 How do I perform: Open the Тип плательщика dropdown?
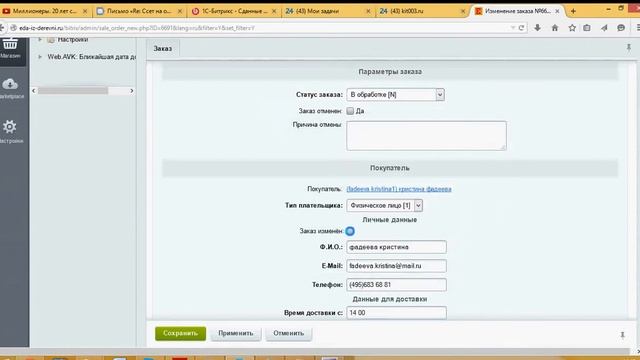(384, 205)
